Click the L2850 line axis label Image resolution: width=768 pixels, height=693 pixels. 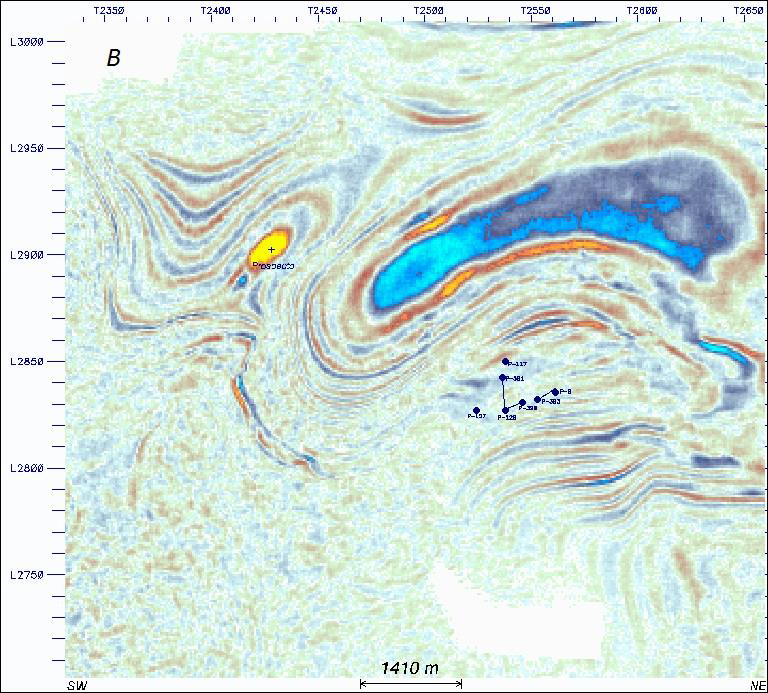27,361
